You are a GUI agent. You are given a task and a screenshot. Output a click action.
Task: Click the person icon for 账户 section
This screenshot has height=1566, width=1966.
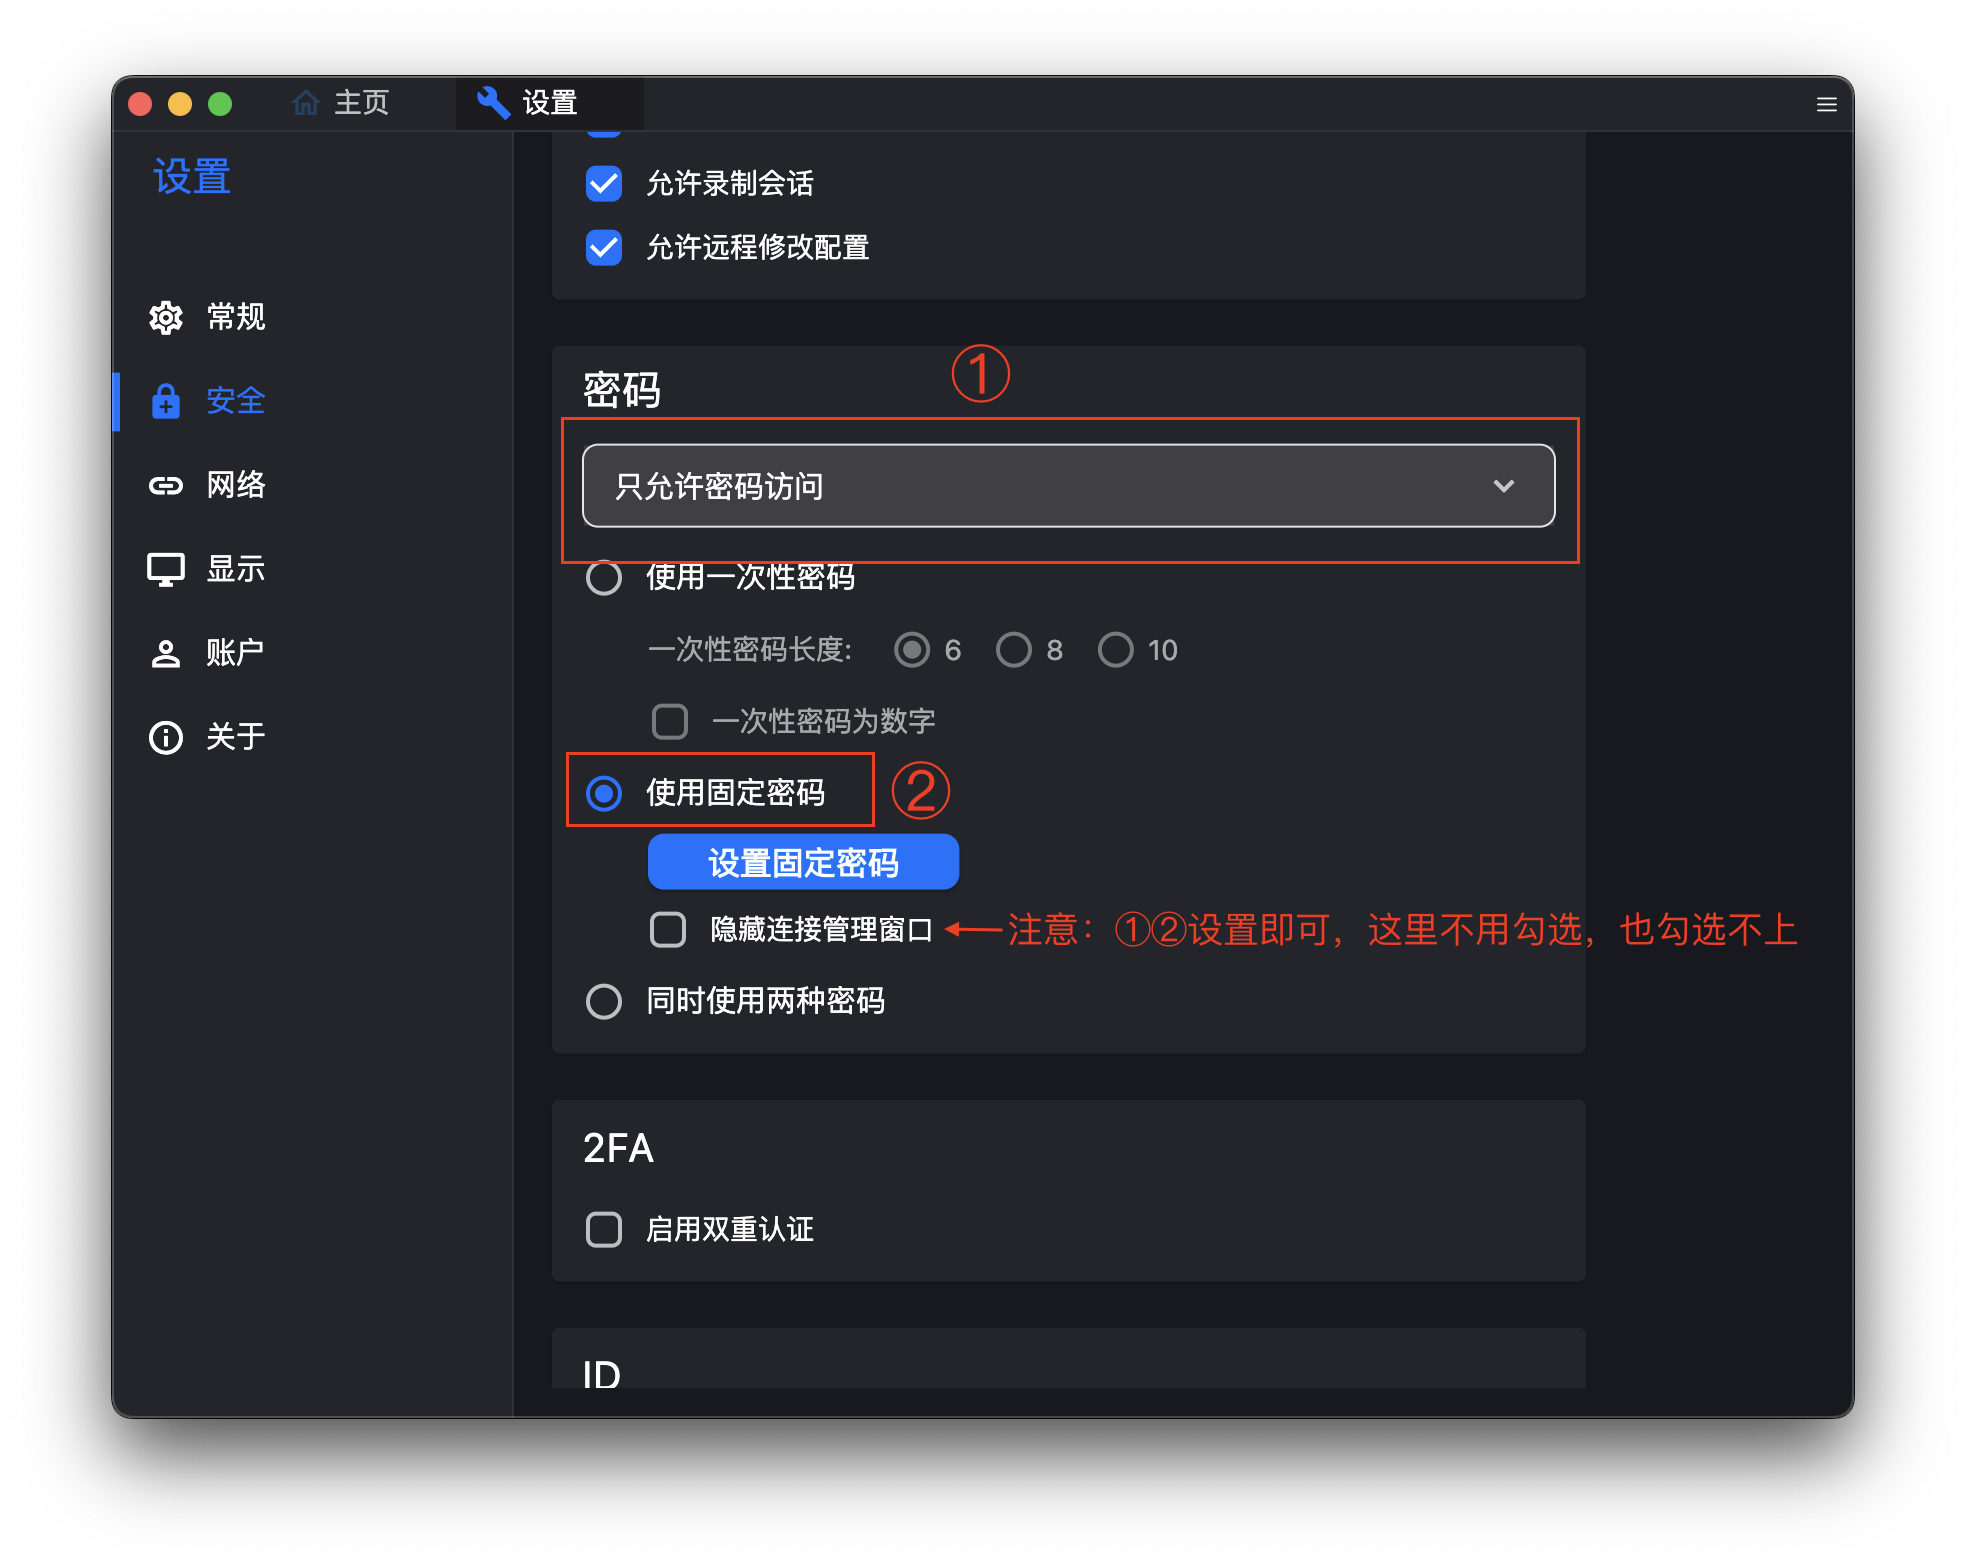tap(166, 653)
